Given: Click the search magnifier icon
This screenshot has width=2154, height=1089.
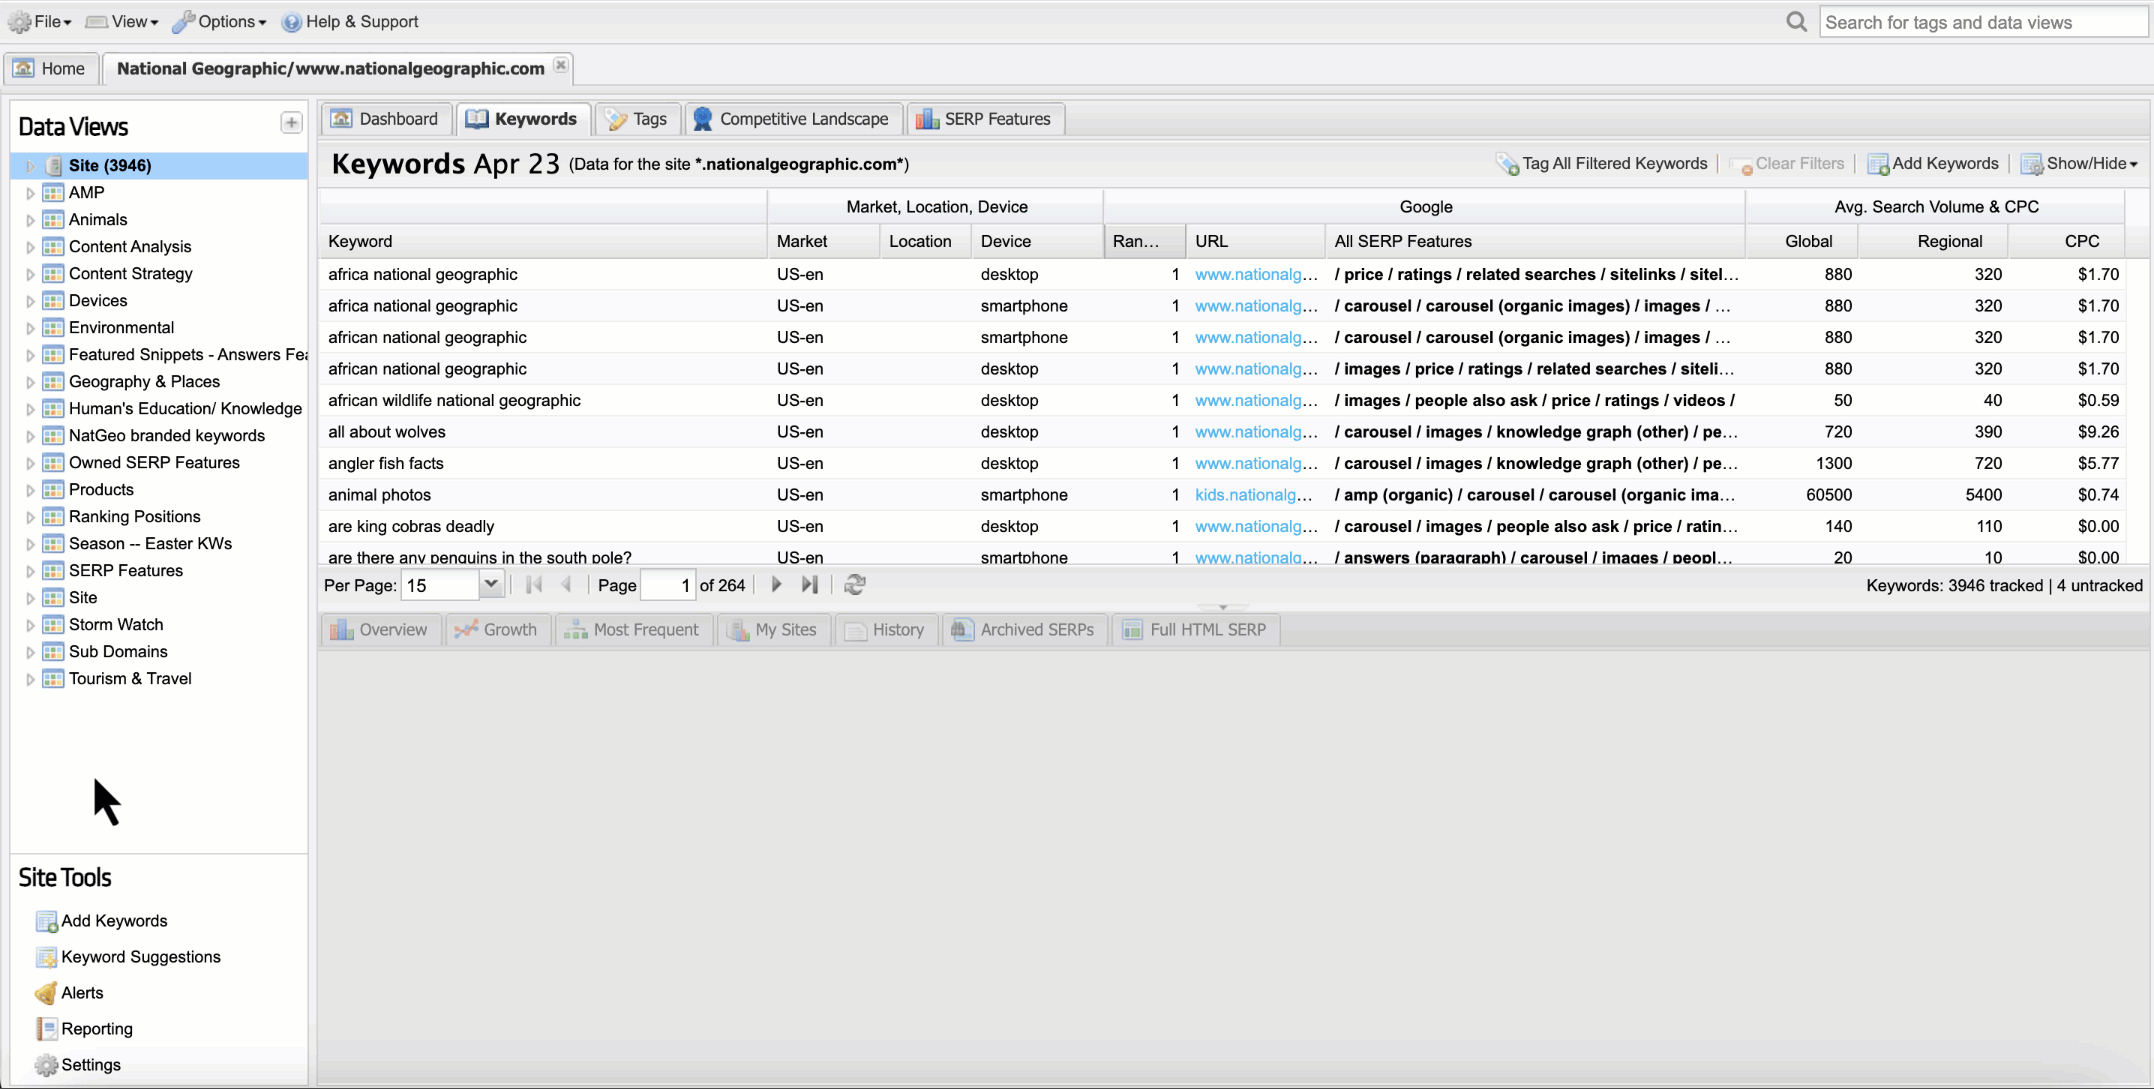Looking at the screenshot, I should click(x=1796, y=22).
